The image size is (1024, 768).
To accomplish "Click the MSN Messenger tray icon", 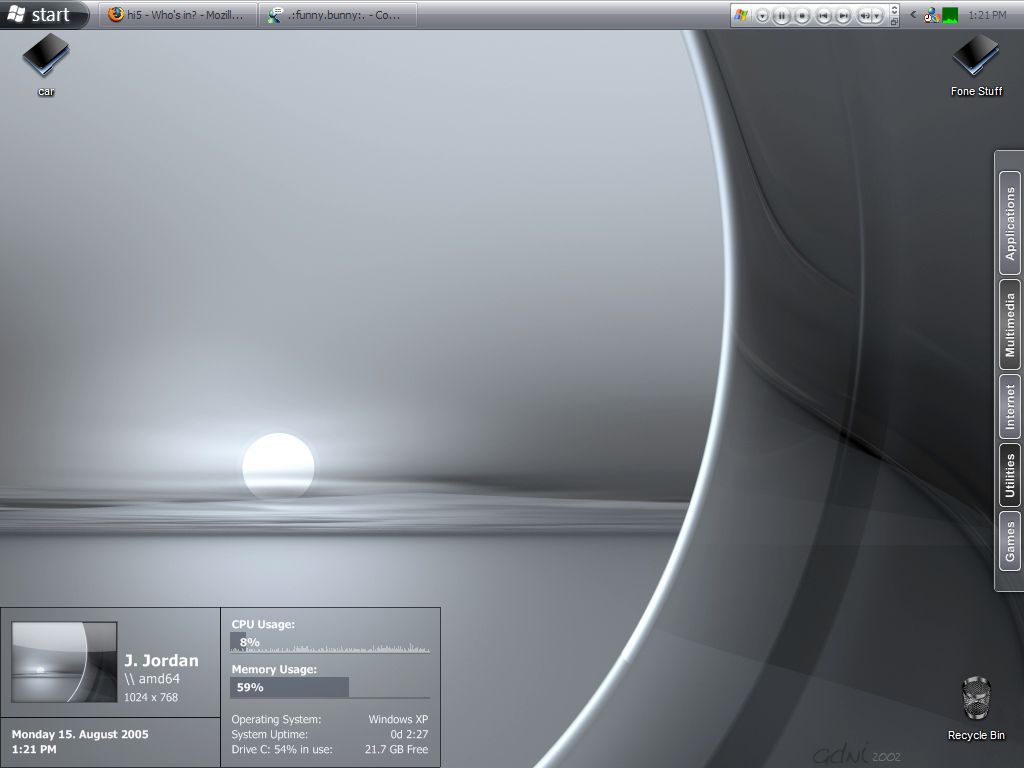I will coord(932,15).
